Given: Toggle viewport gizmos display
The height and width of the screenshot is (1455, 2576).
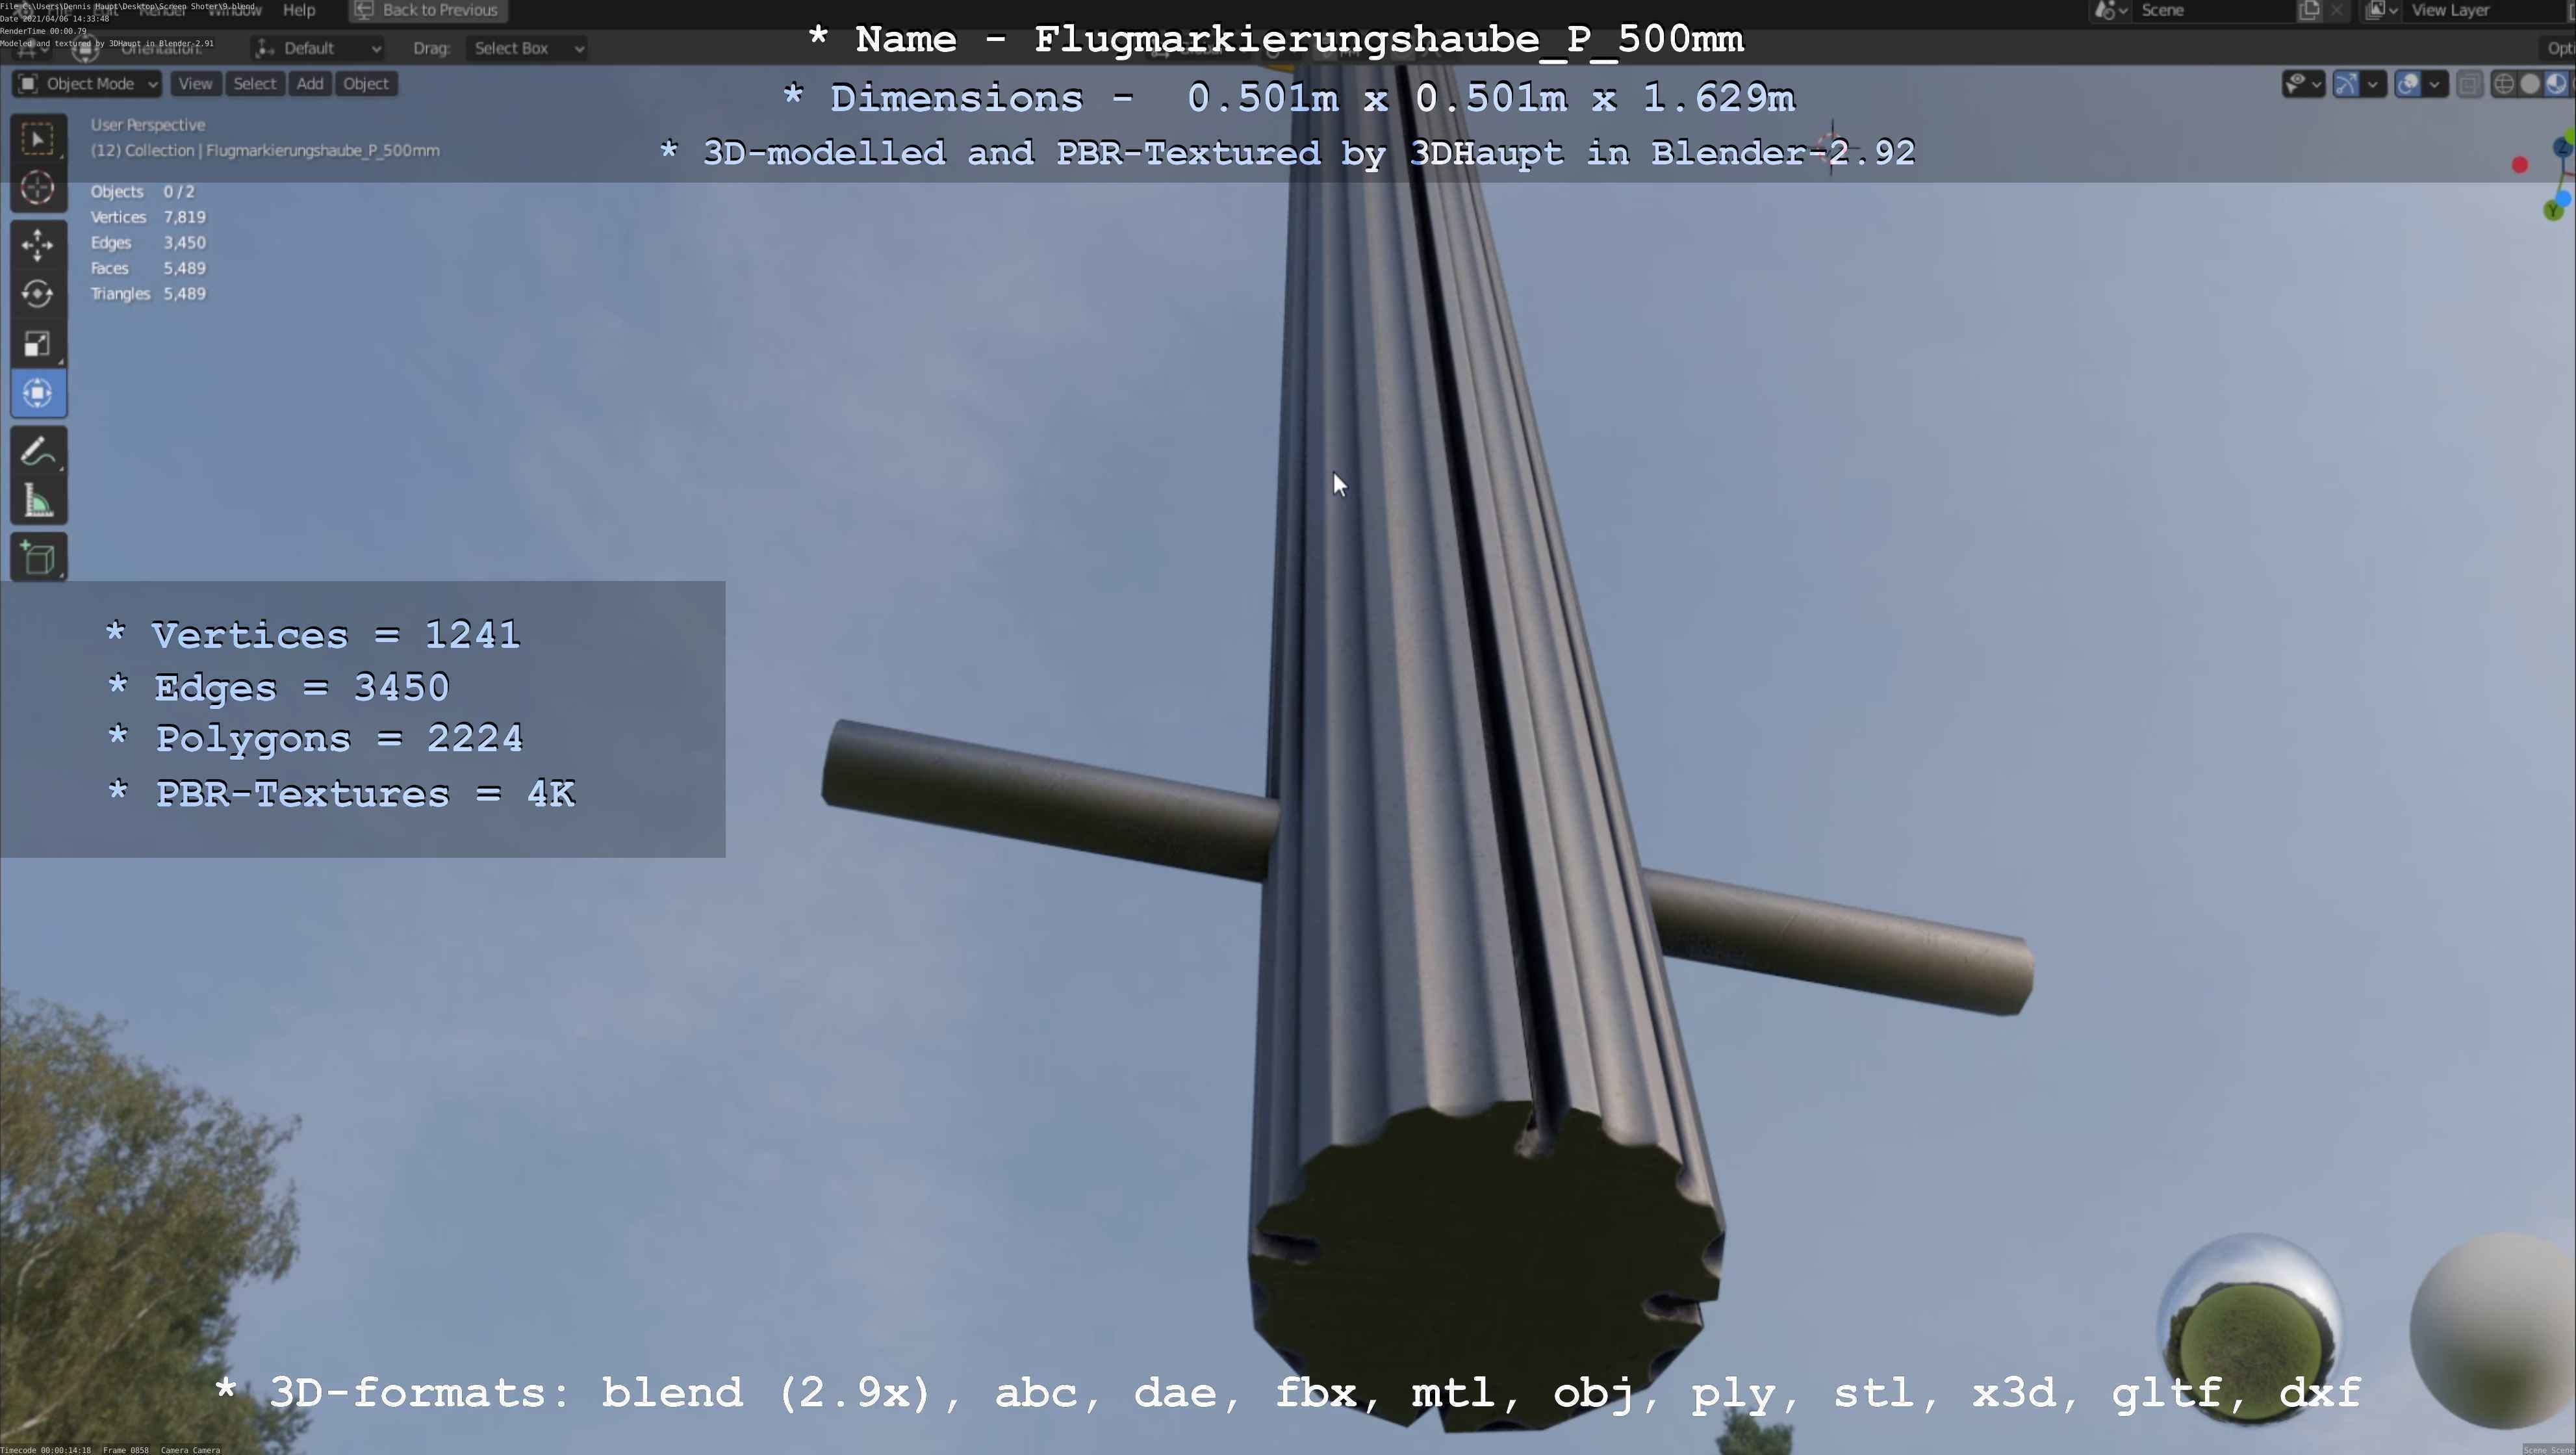Looking at the screenshot, I should tap(2346, 84).
